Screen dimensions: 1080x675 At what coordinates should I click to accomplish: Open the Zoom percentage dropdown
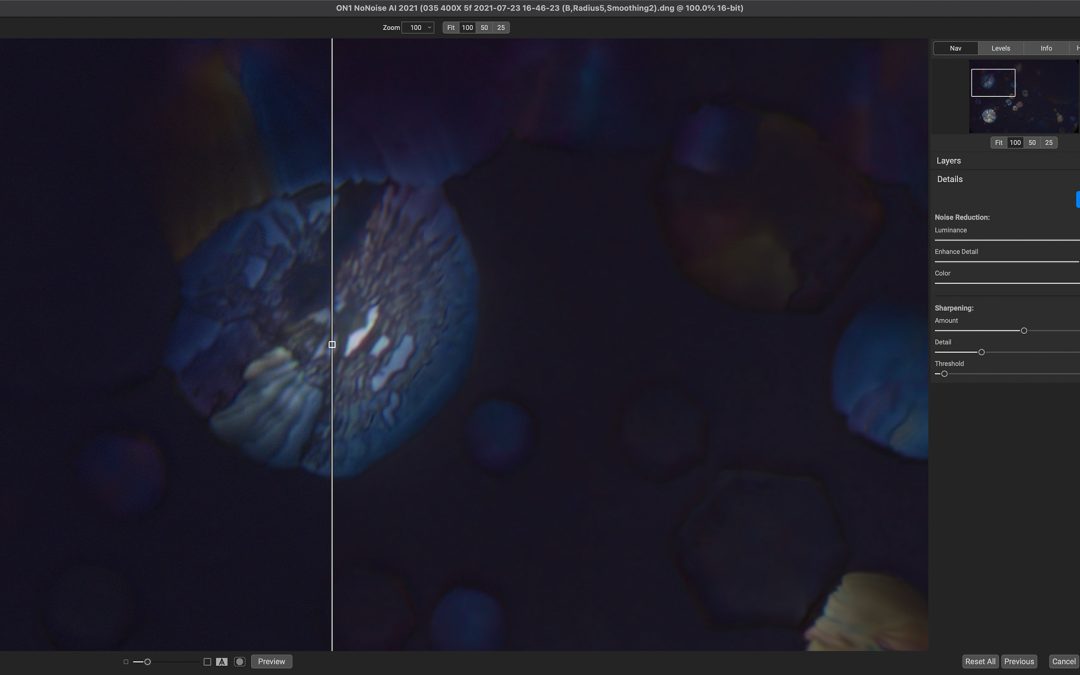coord(417,28)
